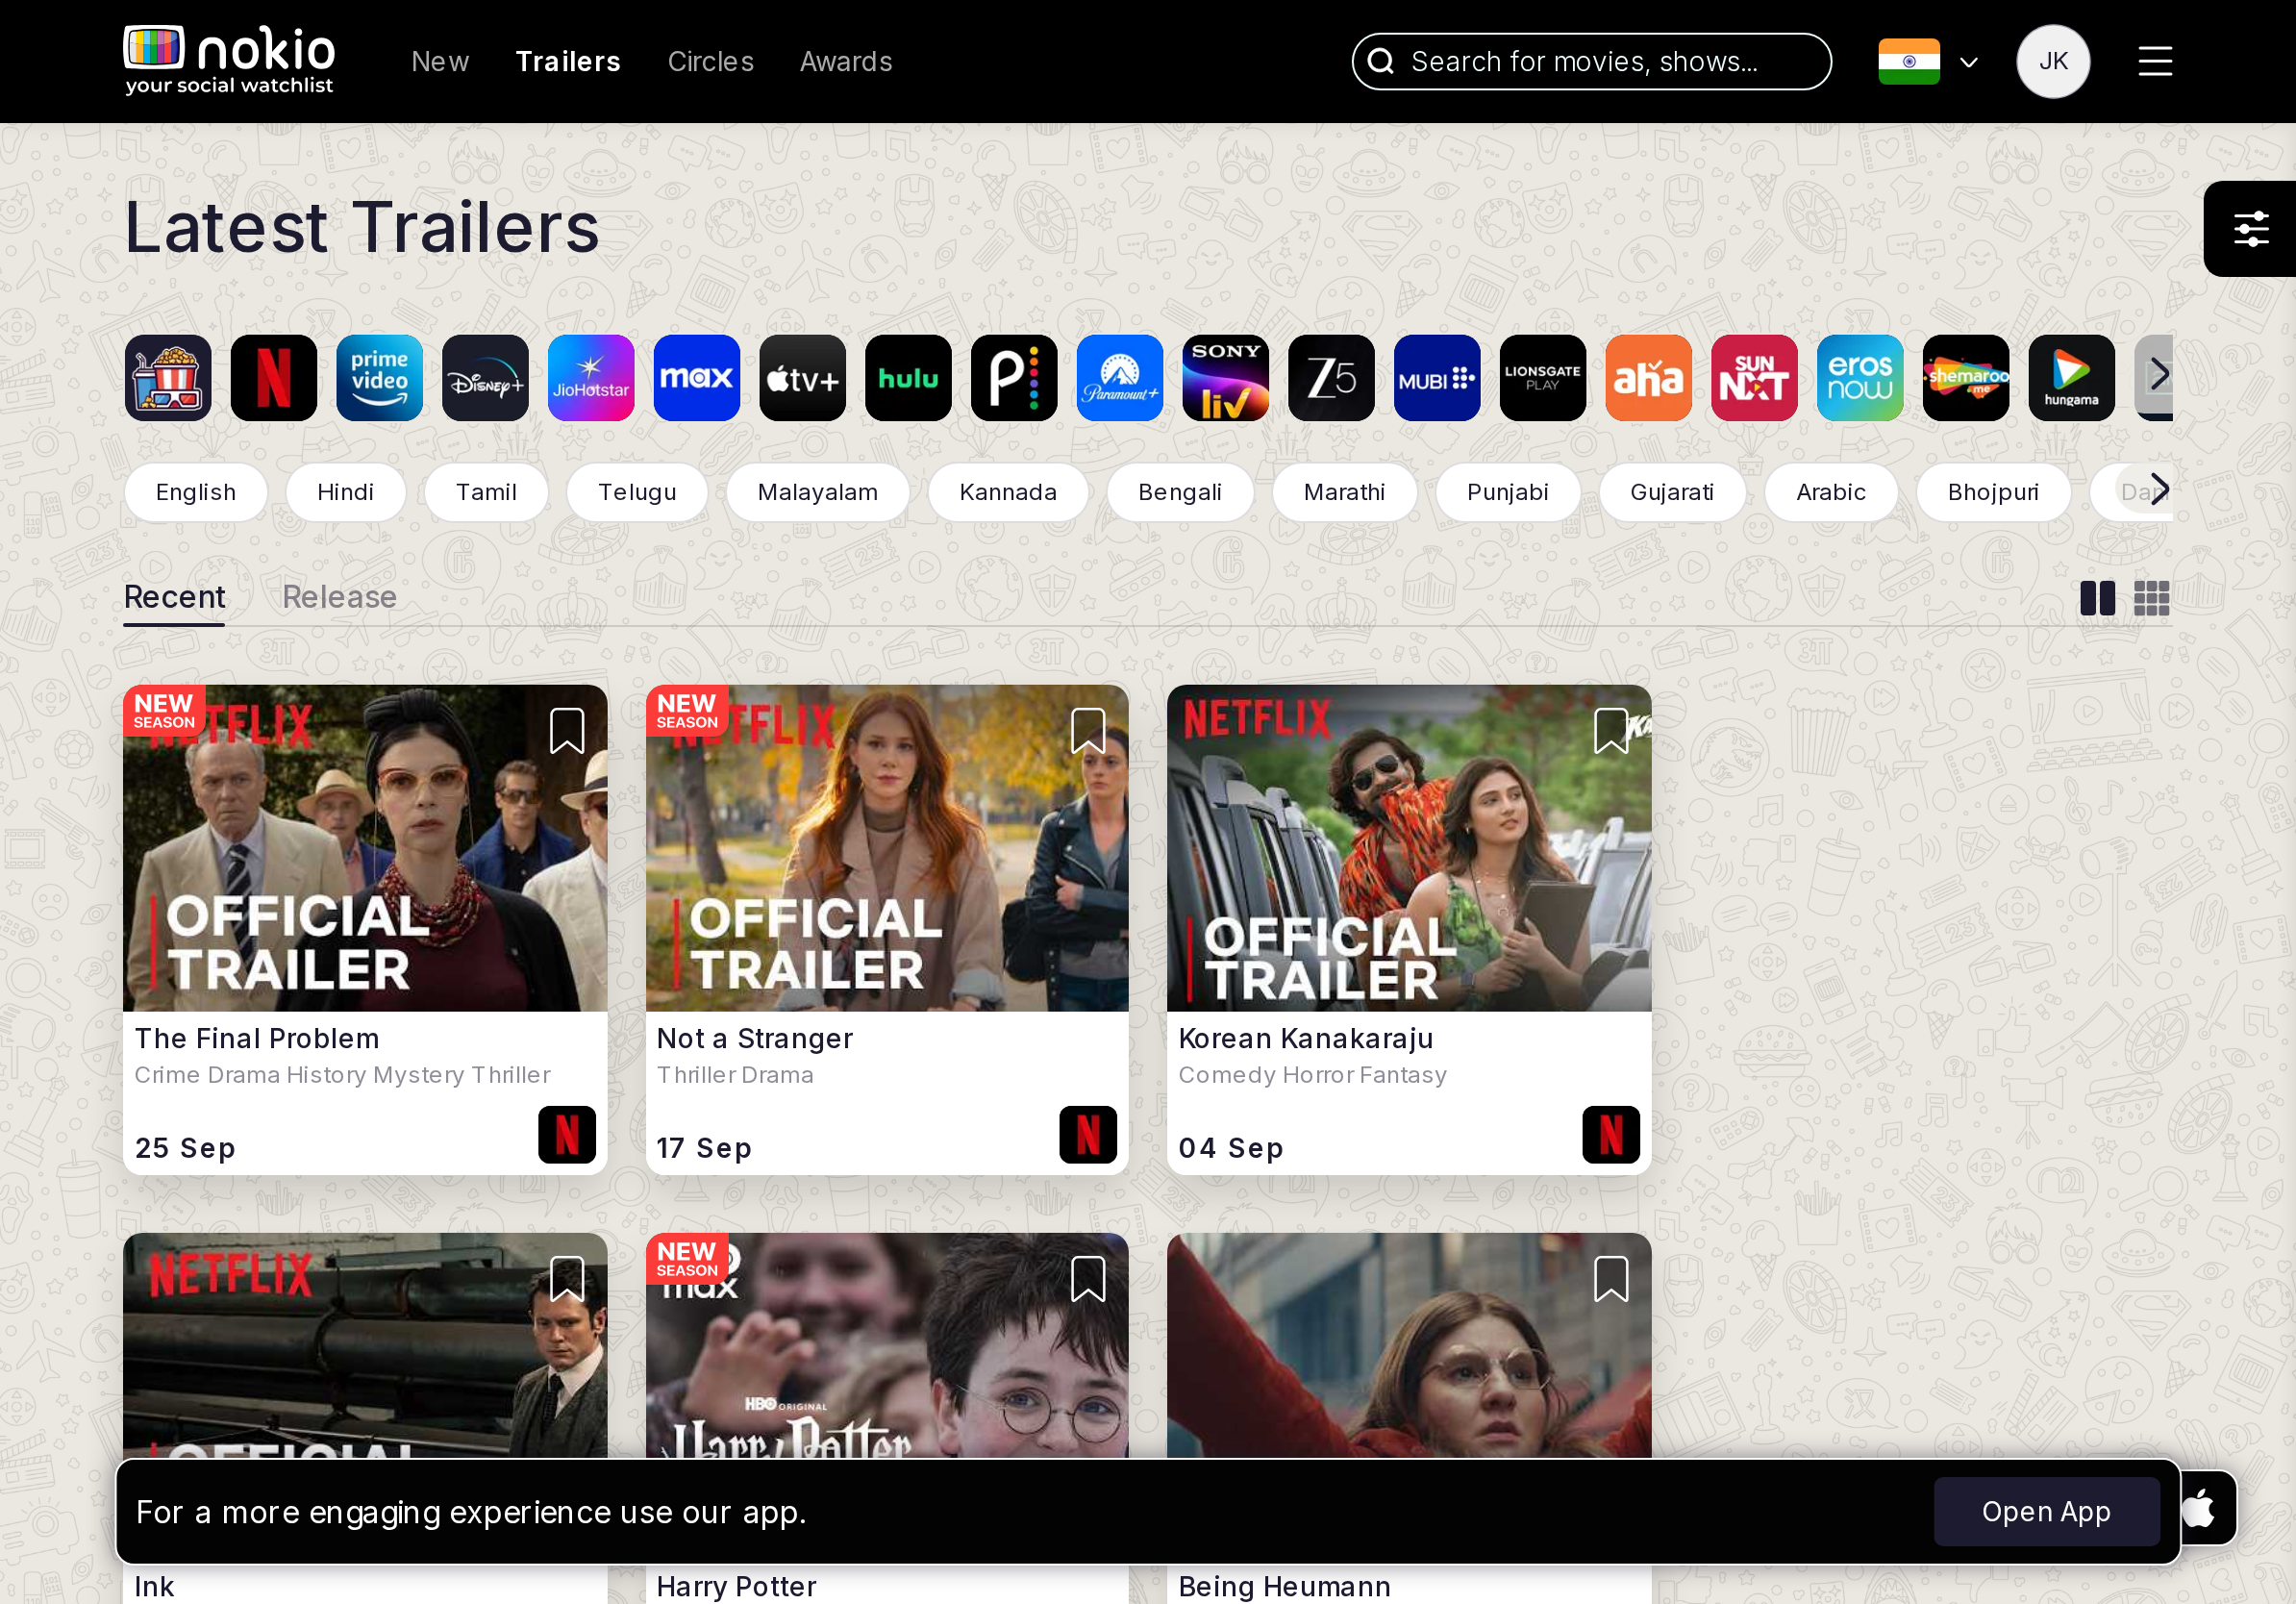The width and height of the screenshot is (2296, 1604).
Task: Switch to the Release tab
Action: (x=340, y=597)
